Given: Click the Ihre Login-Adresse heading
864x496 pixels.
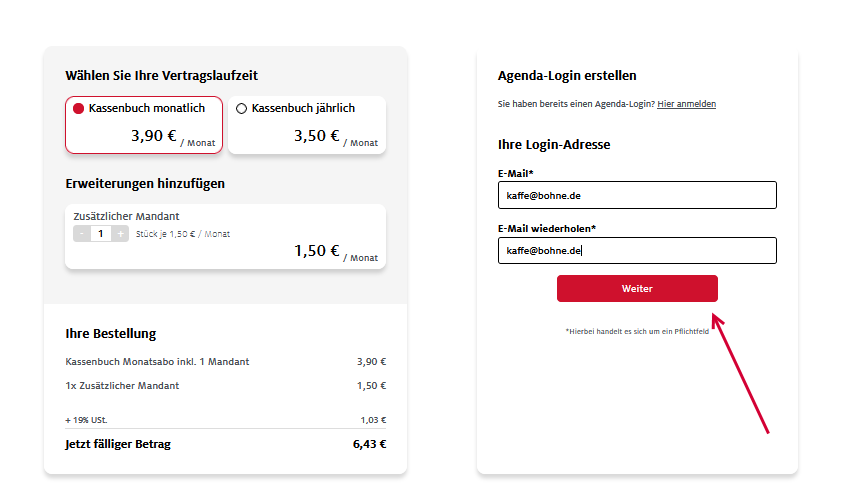Looking at the screenshot, I should coord(554,144).
